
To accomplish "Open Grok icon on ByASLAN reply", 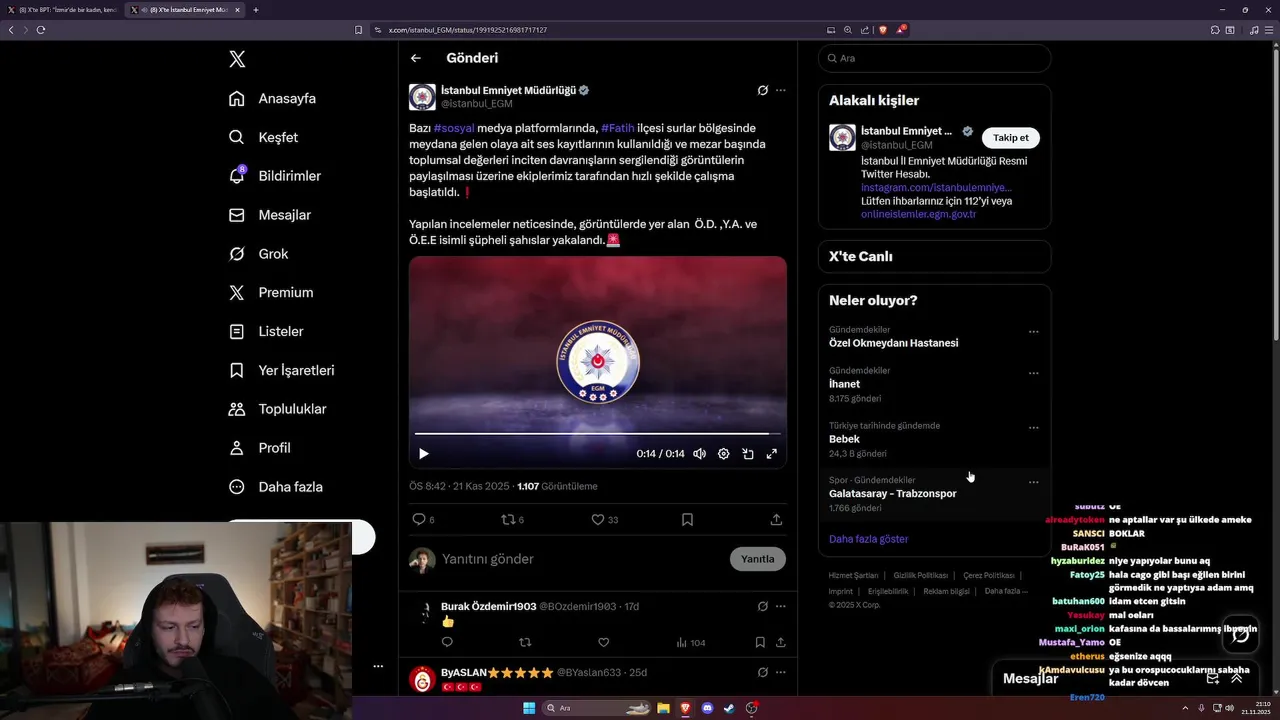I will point(763,672).
